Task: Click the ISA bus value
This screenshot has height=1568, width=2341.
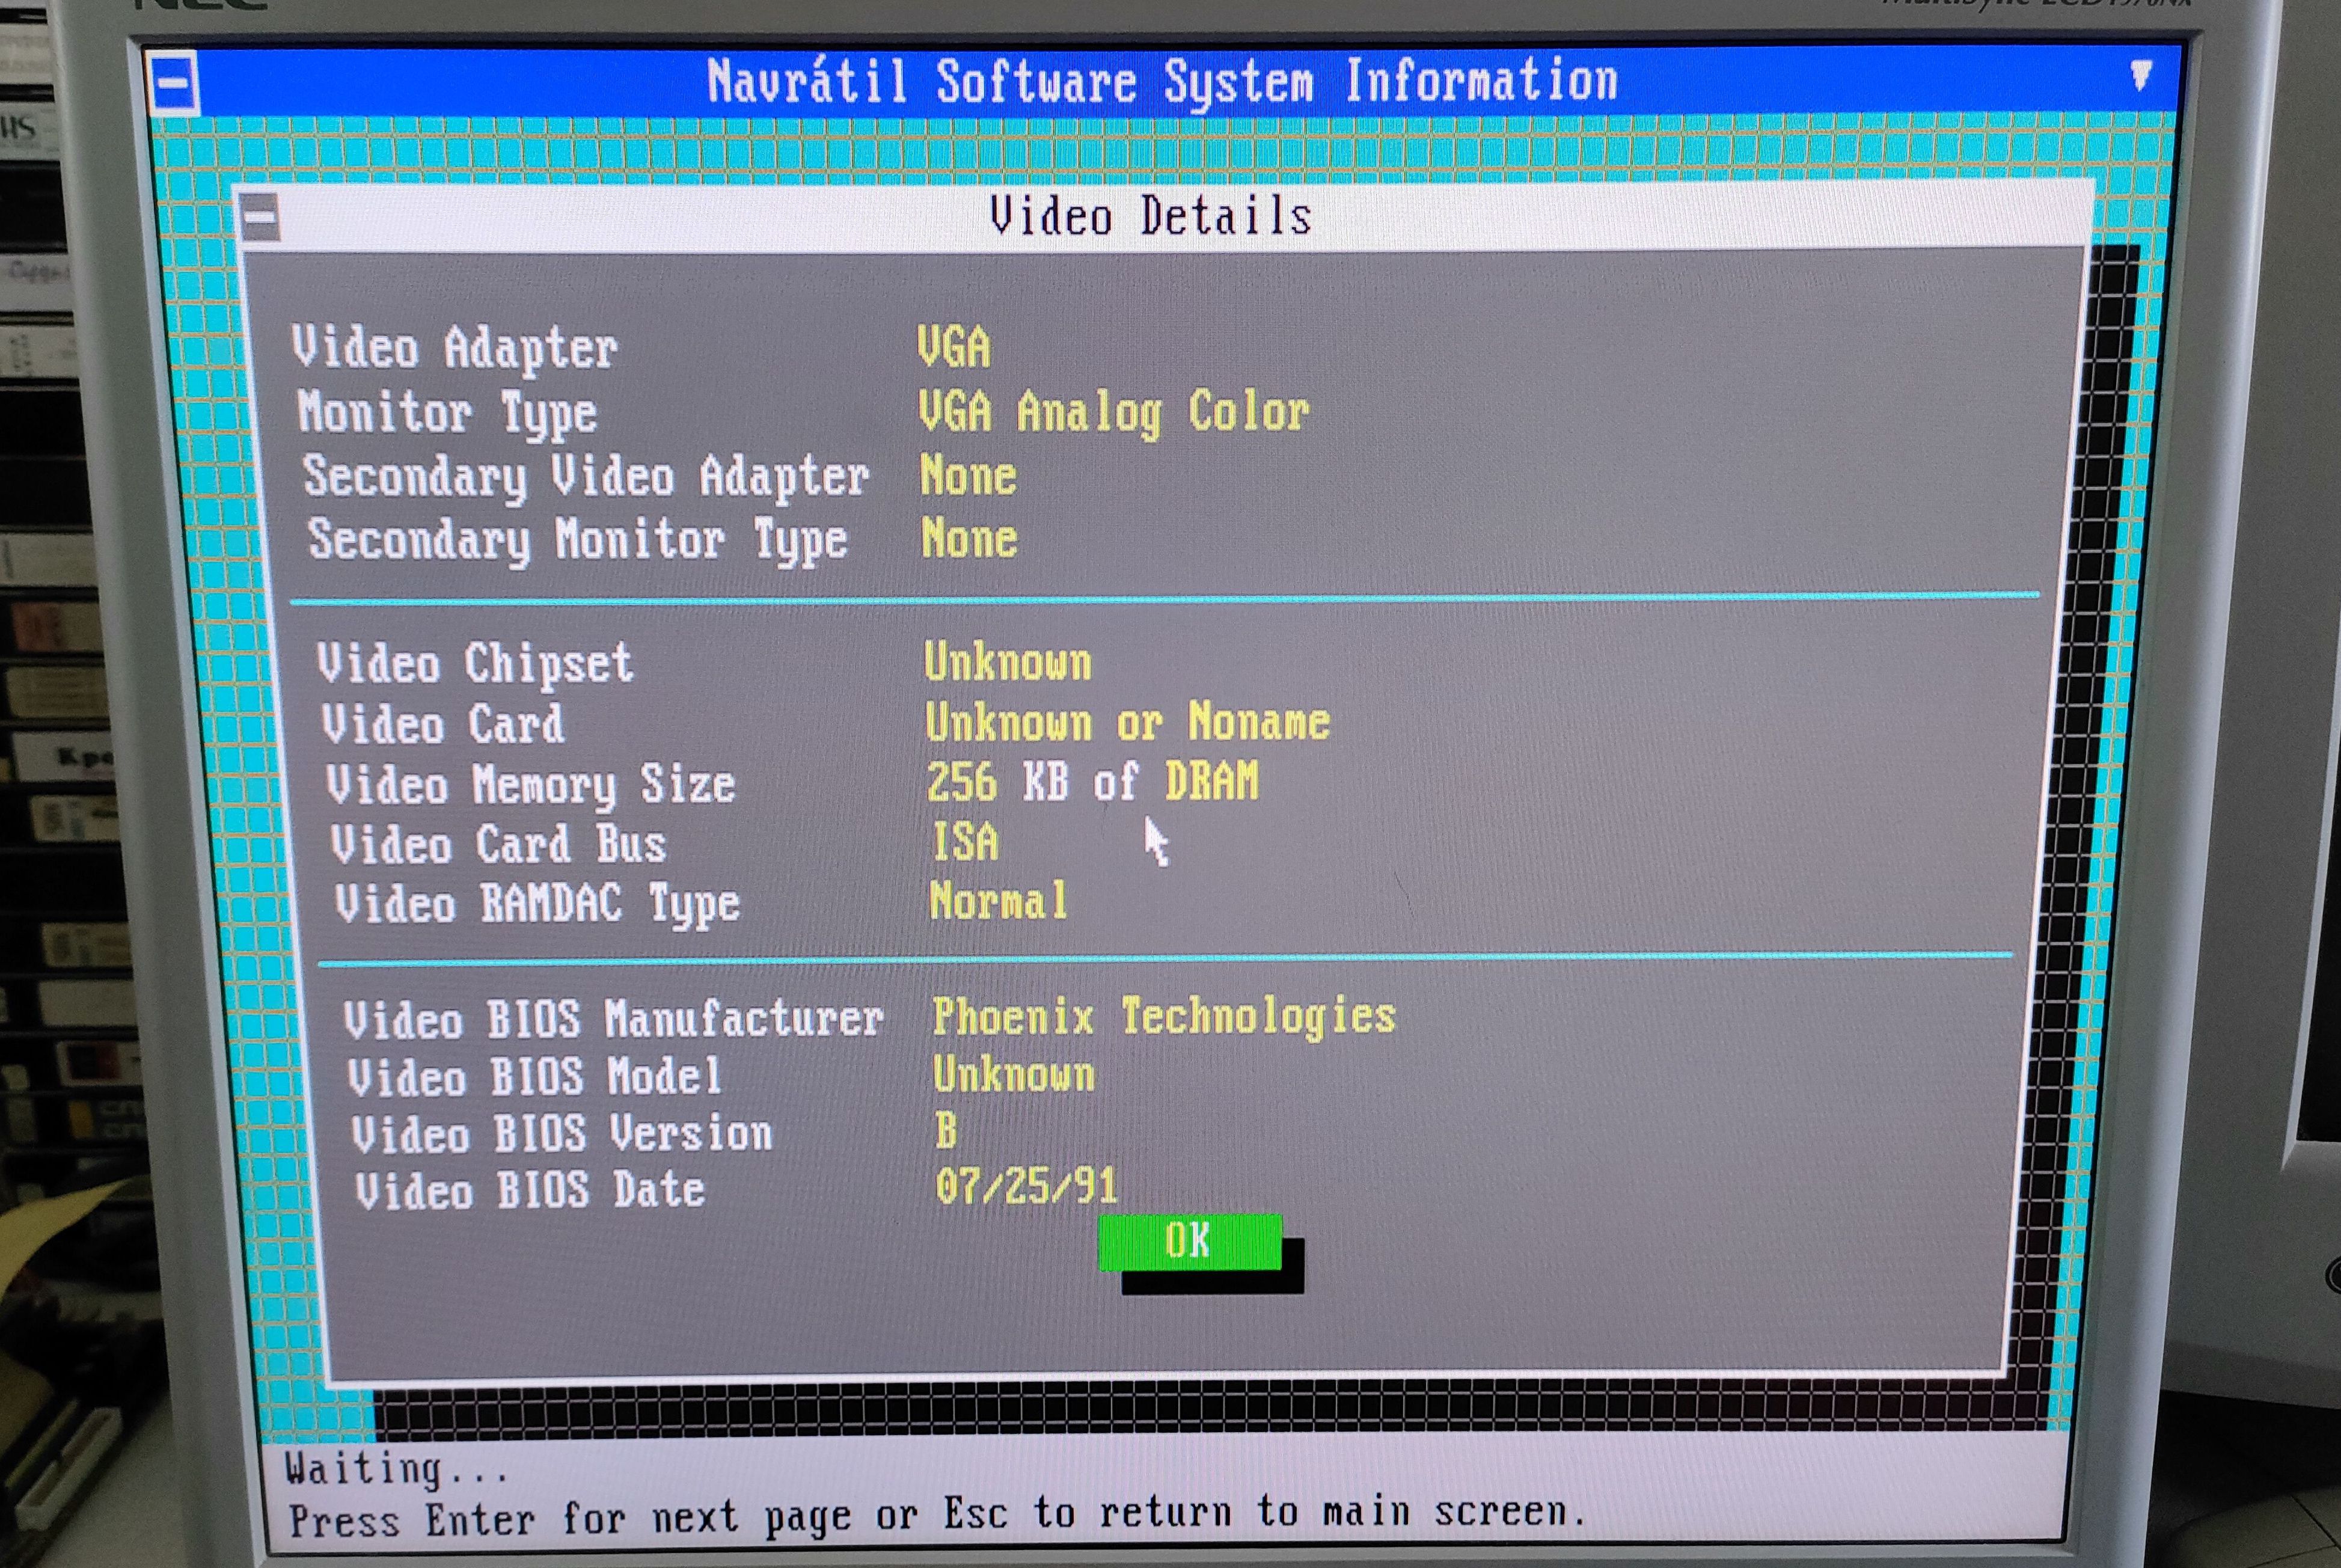Action: pyautogui.click(x=965, y=842)
